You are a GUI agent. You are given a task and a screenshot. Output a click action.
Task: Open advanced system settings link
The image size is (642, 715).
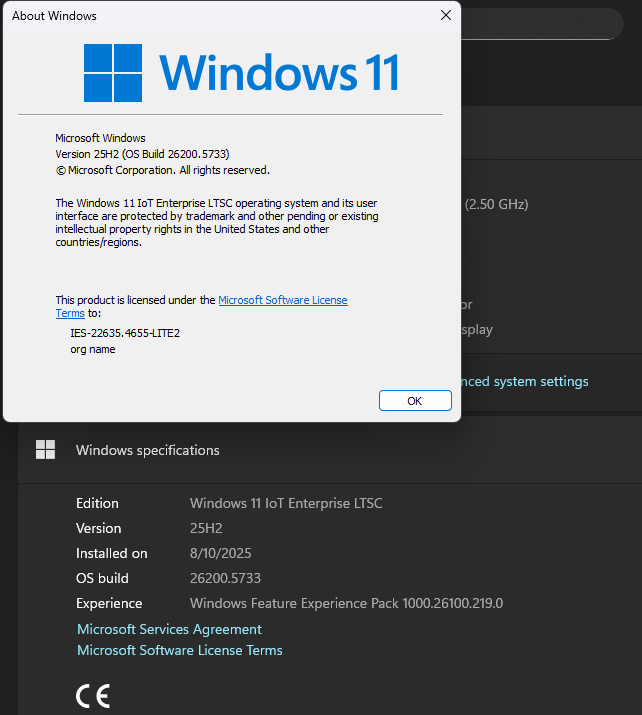pyautogui.click(x=525, y=381)
